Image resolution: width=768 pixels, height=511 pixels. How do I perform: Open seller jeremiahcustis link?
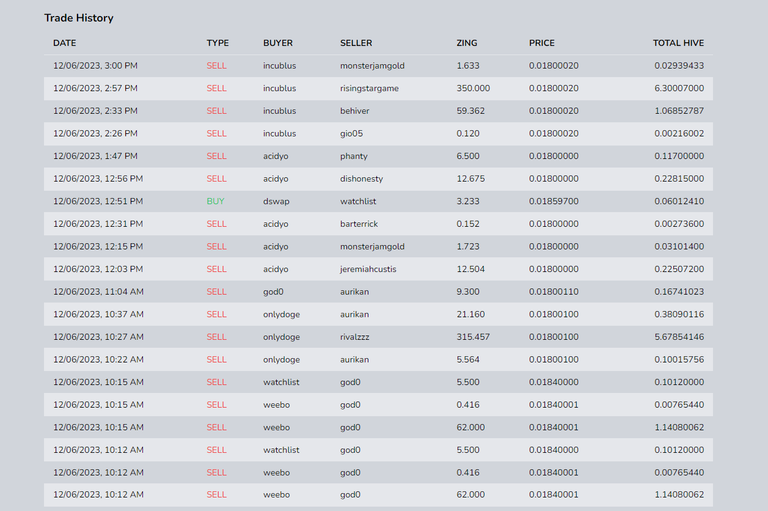[x=368, y=269]
